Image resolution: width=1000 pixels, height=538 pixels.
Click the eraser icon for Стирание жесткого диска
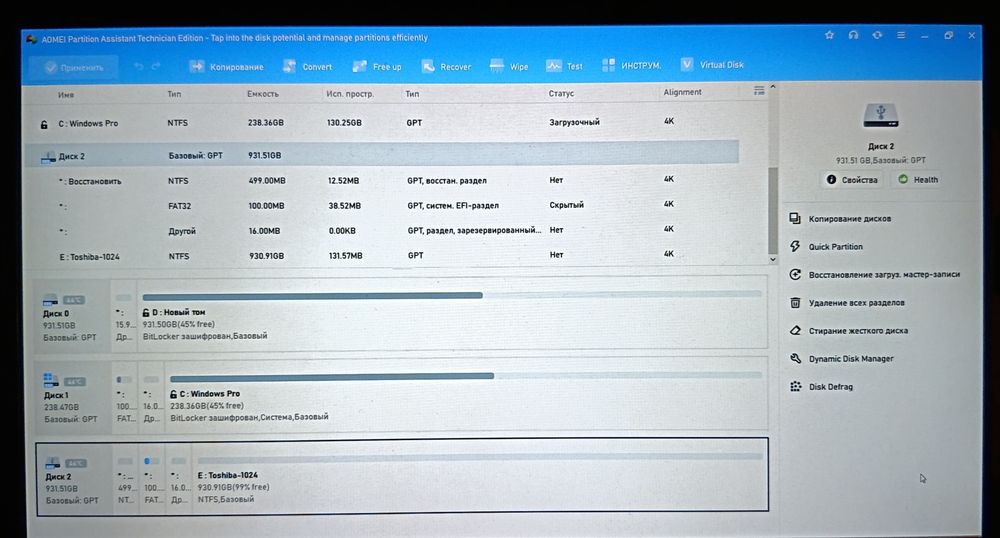tap(795, 330)
